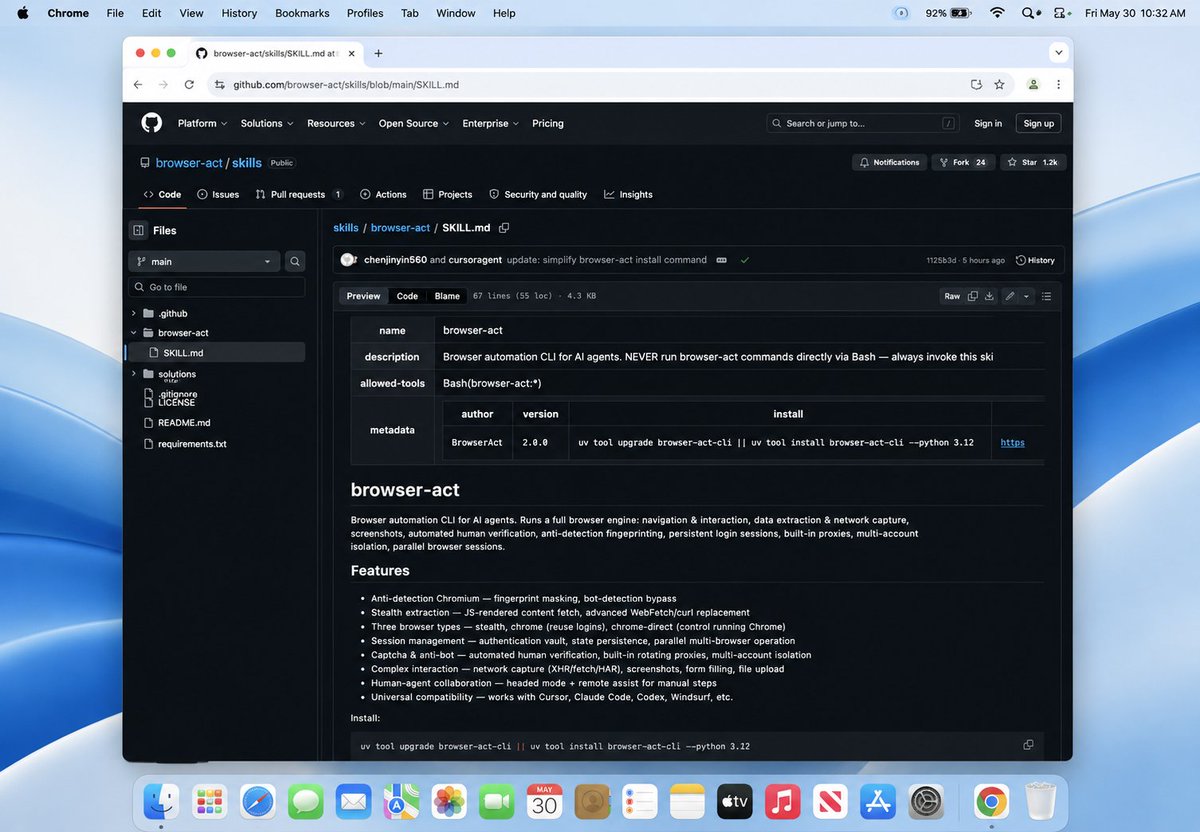The width and height of the screenshot is (1200, 832).
Task: Open more edit options dropdown arrow
Action: coord(1026,296)
